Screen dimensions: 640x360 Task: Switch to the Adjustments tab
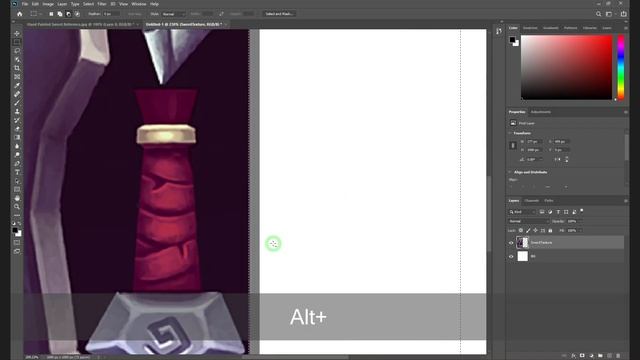540,112
